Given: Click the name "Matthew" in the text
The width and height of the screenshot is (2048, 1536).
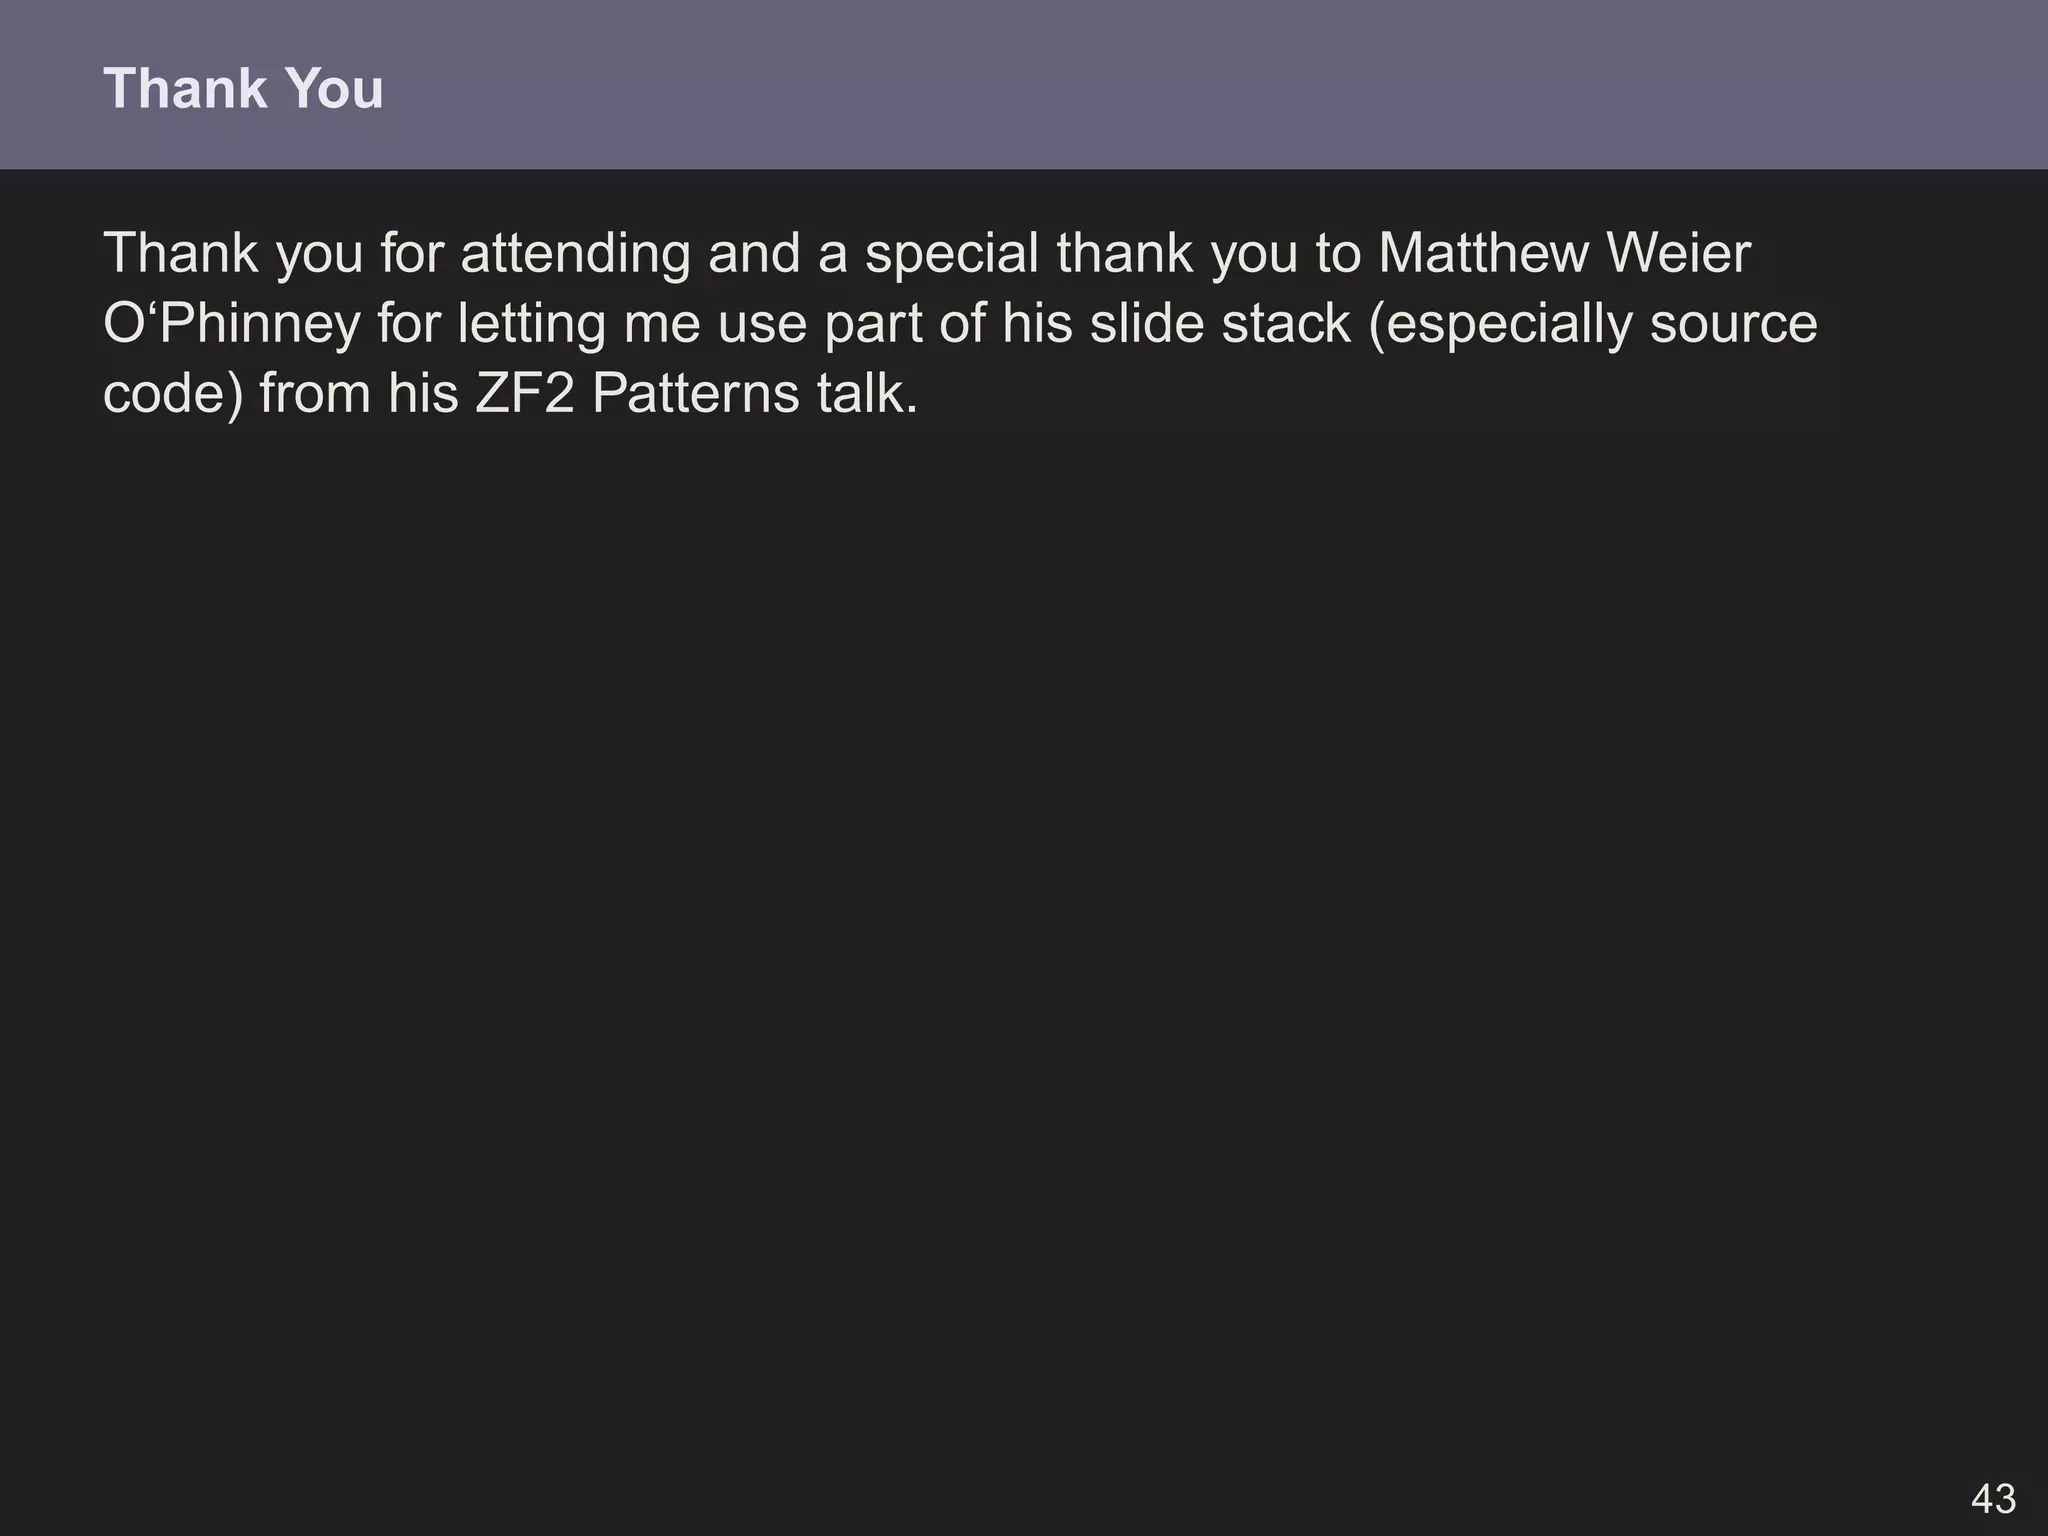Looking at the screenshot, I should (x=1483, y=253).
